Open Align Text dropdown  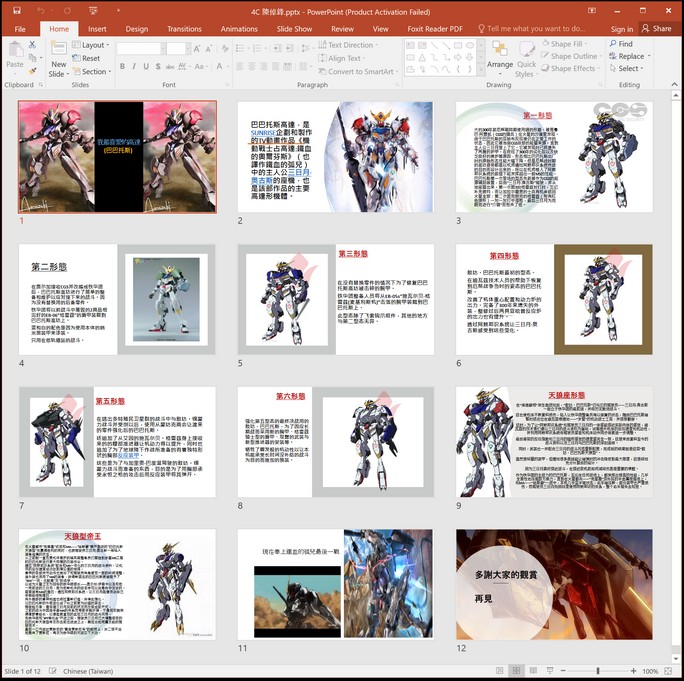pyautogui.click(x=342, y=58)
